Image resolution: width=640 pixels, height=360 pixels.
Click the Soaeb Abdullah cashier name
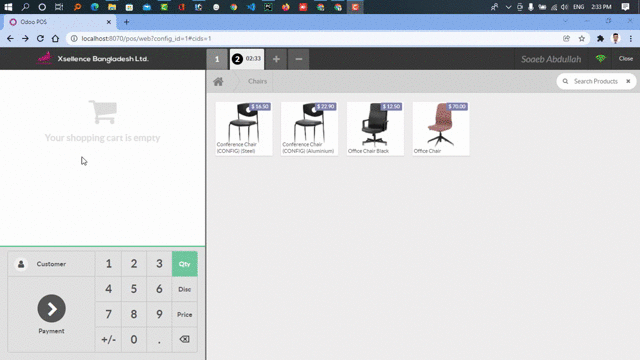pyautogui.click(x=551, y=59)
